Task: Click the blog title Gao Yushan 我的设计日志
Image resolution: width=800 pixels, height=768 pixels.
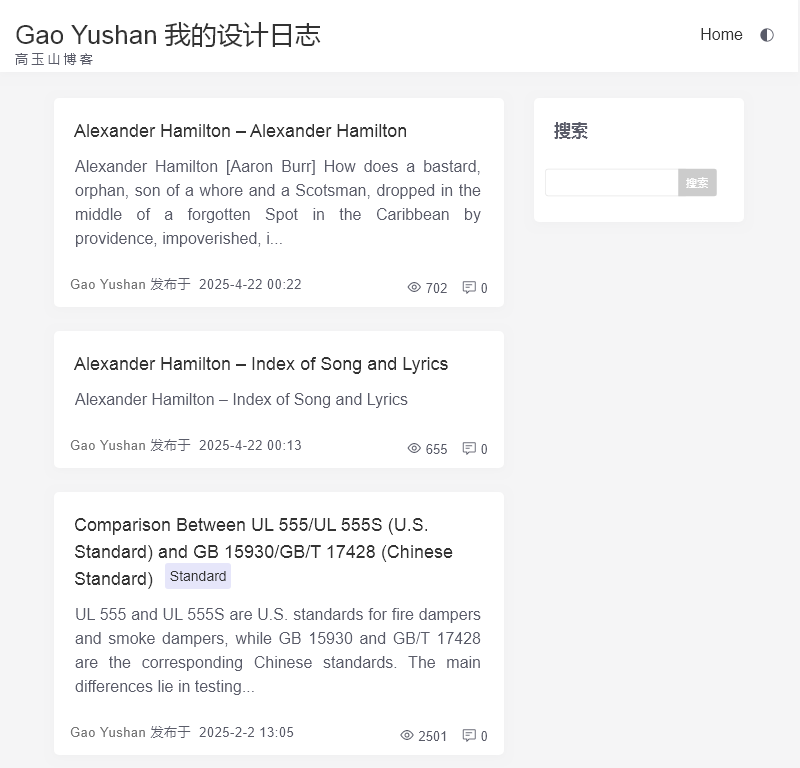Action: coord(167,35)
